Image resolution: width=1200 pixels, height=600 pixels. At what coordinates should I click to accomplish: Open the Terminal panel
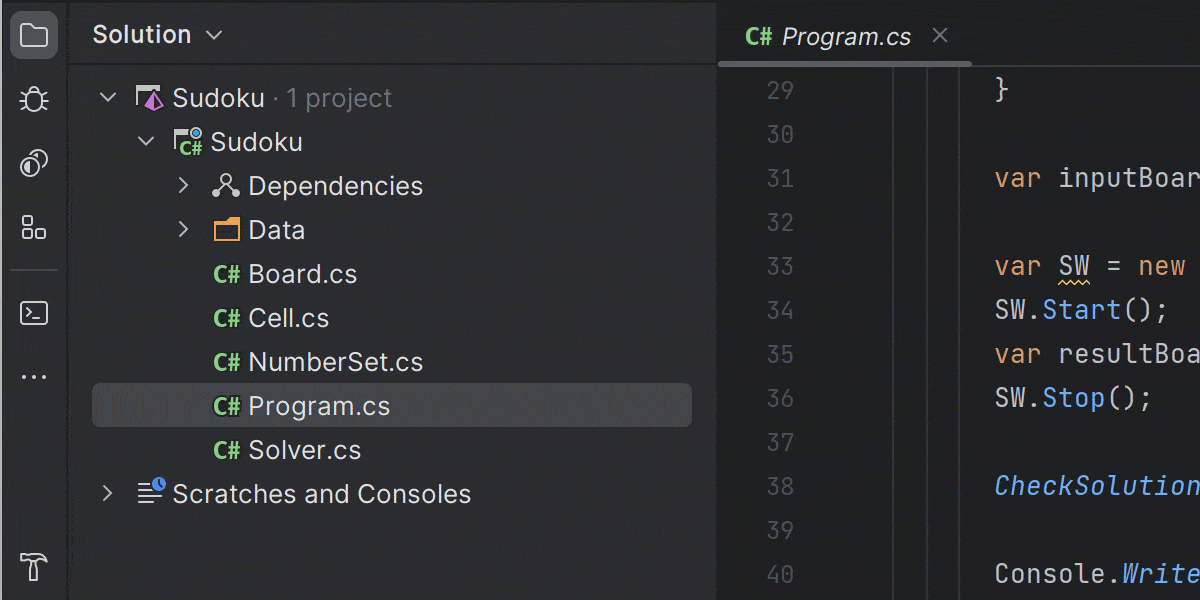pos(34,313)
